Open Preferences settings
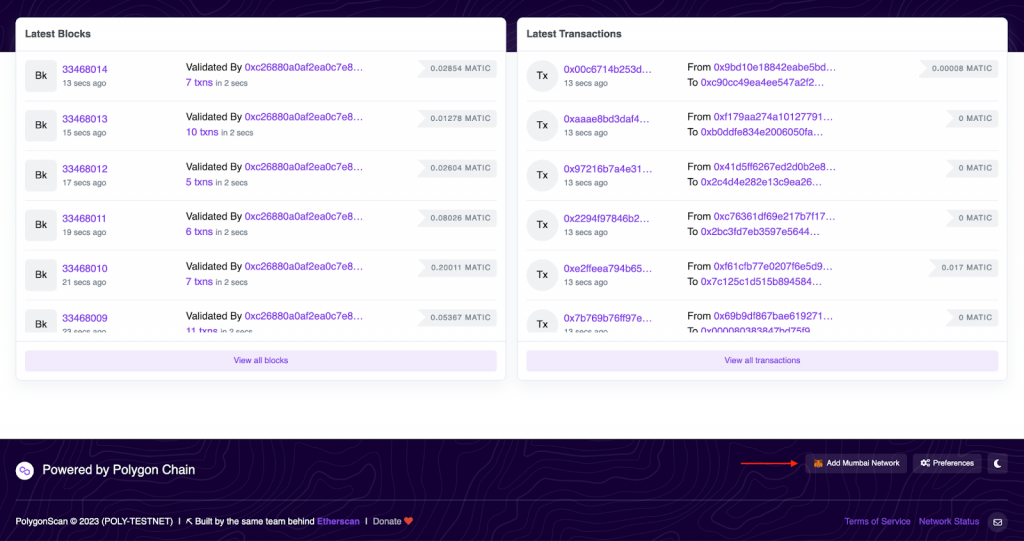The width and height of the screenshot is (1024, 541). click(947, 463)
